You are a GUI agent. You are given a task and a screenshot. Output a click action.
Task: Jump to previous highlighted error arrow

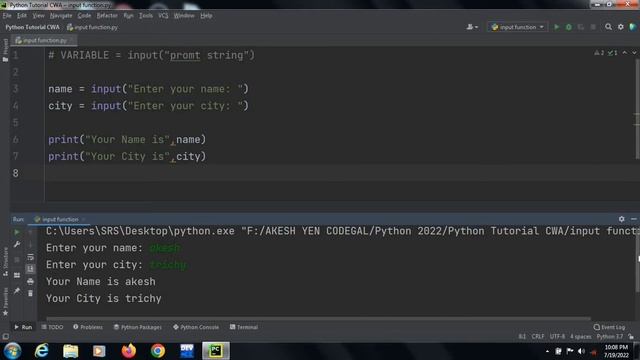point(625,53)
